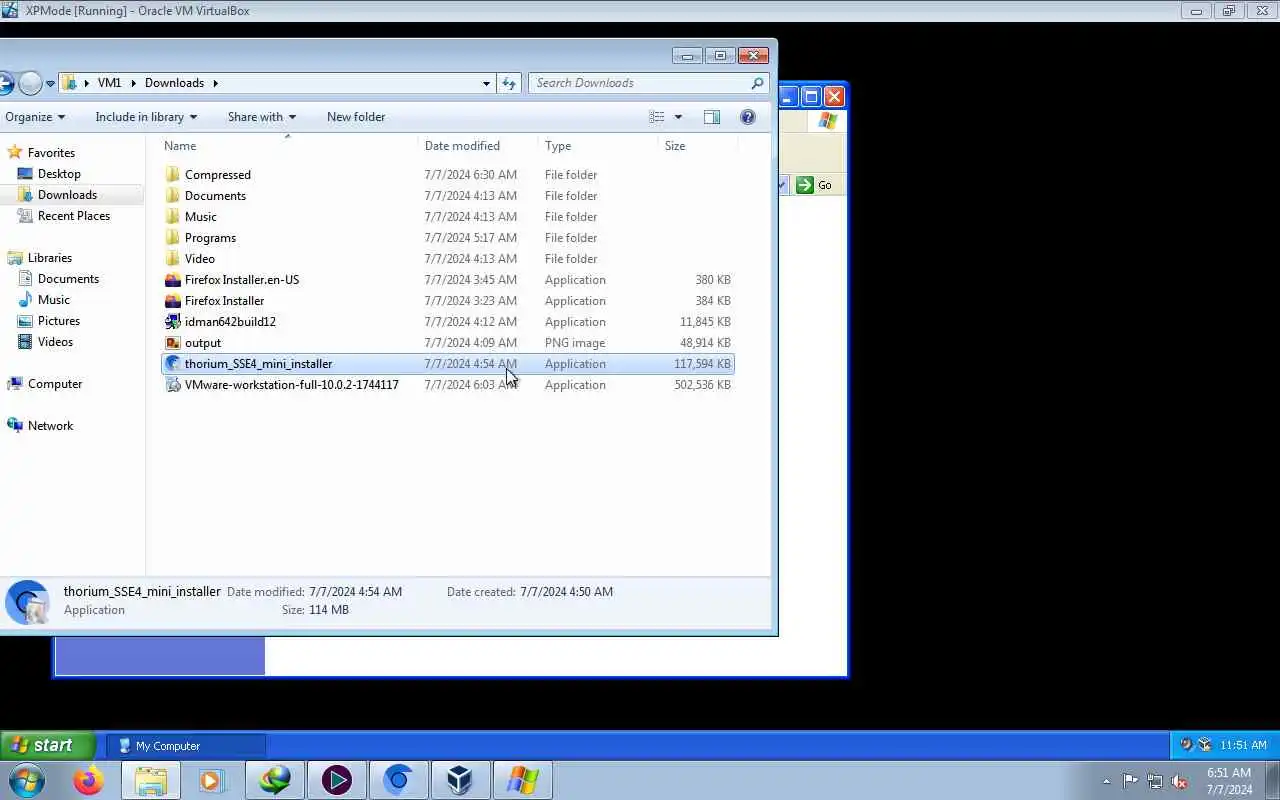
Task: Select the Music folder icon in file list
Action: (173, 216)
